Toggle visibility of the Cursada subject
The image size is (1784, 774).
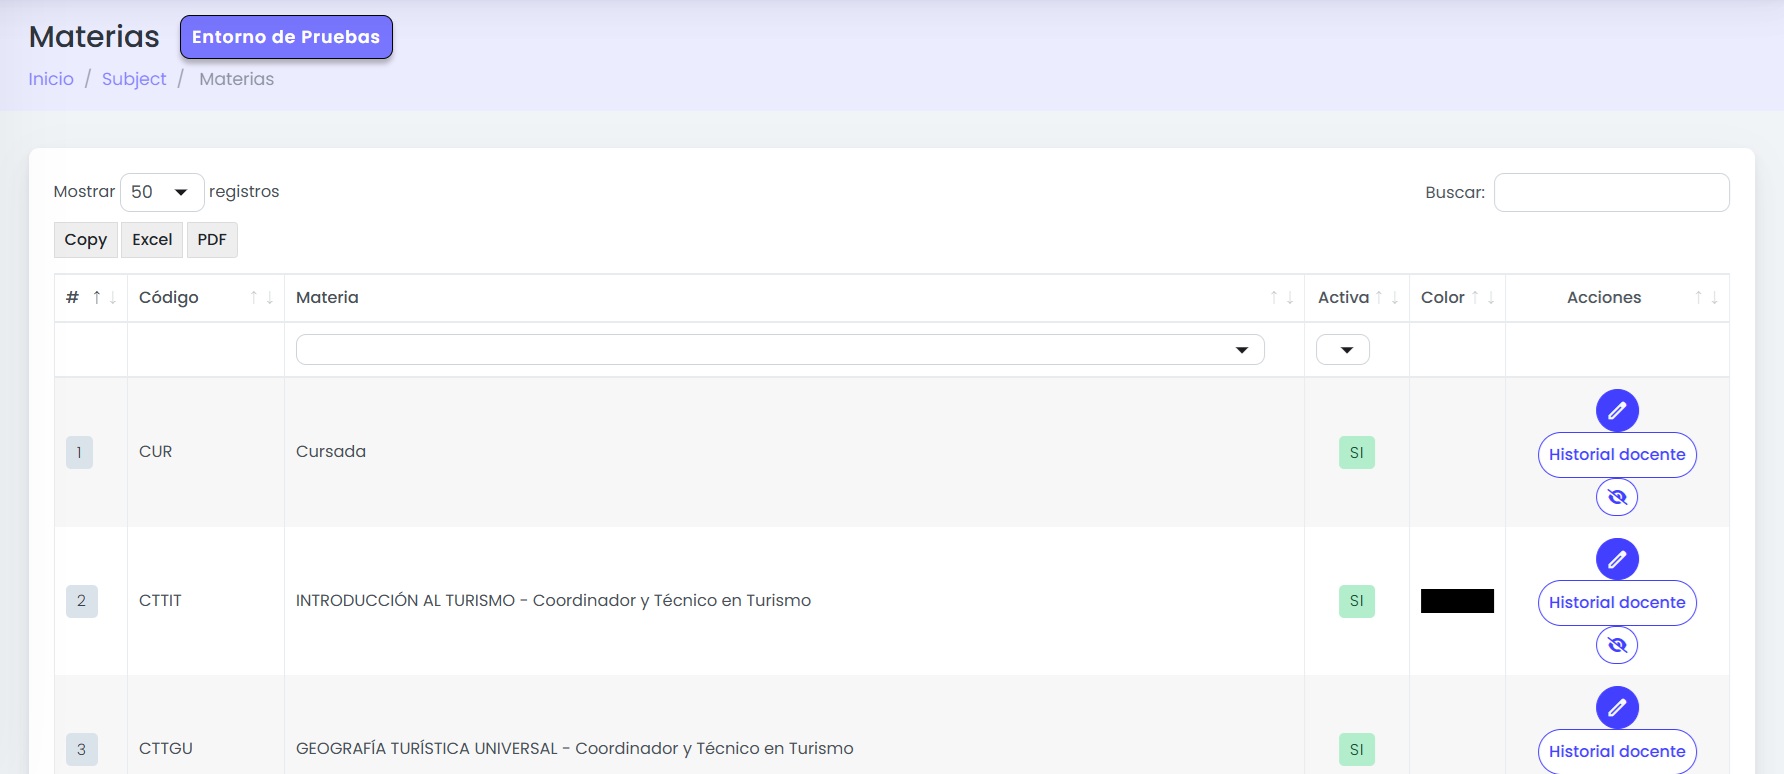(x=1617, y=497)
